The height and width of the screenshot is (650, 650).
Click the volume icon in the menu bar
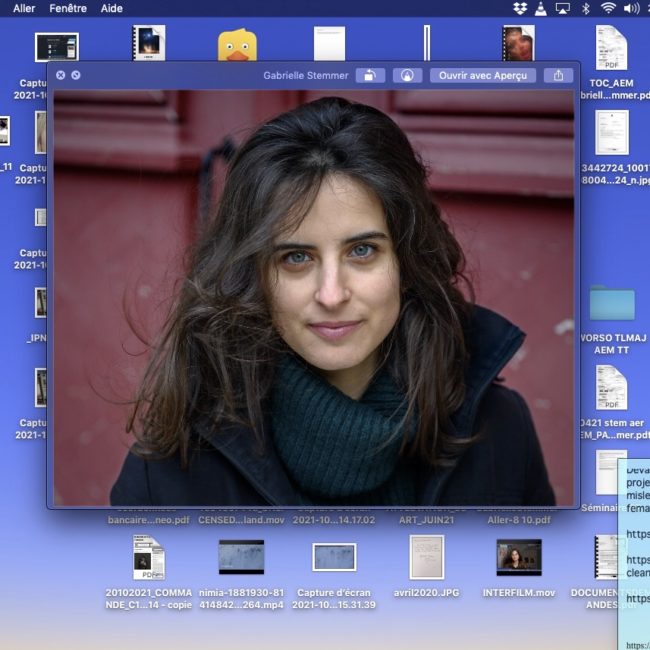click(x=632, y=8)
